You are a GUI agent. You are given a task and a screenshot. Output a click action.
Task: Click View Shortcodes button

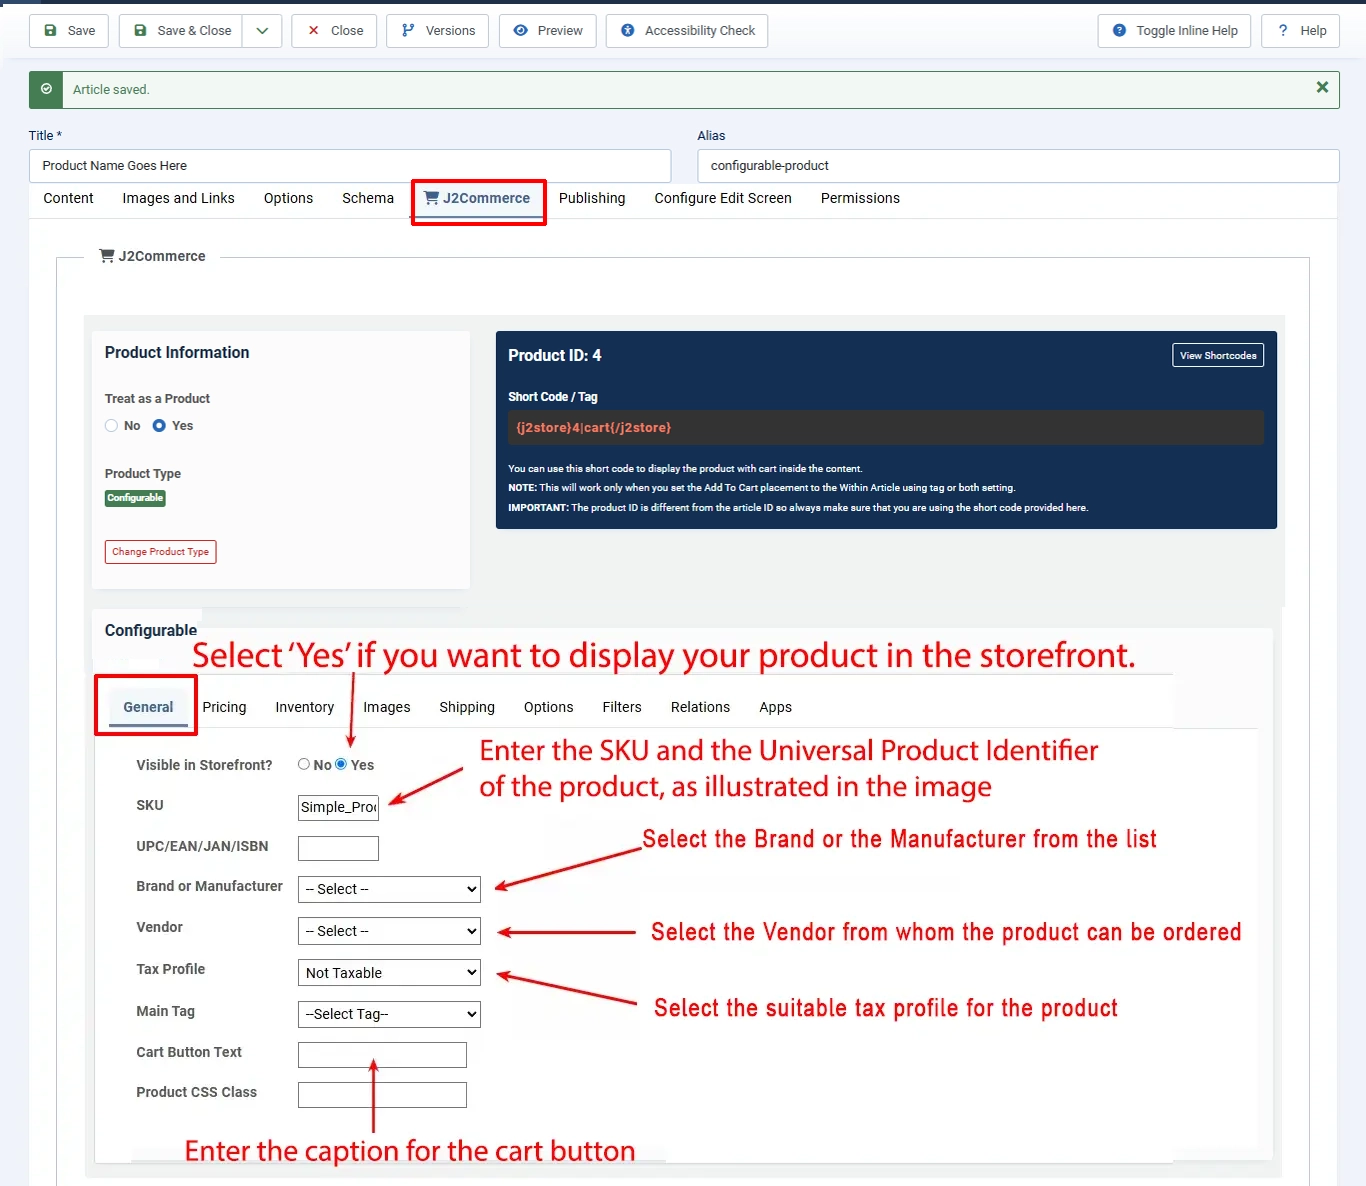coord(1218,355)
